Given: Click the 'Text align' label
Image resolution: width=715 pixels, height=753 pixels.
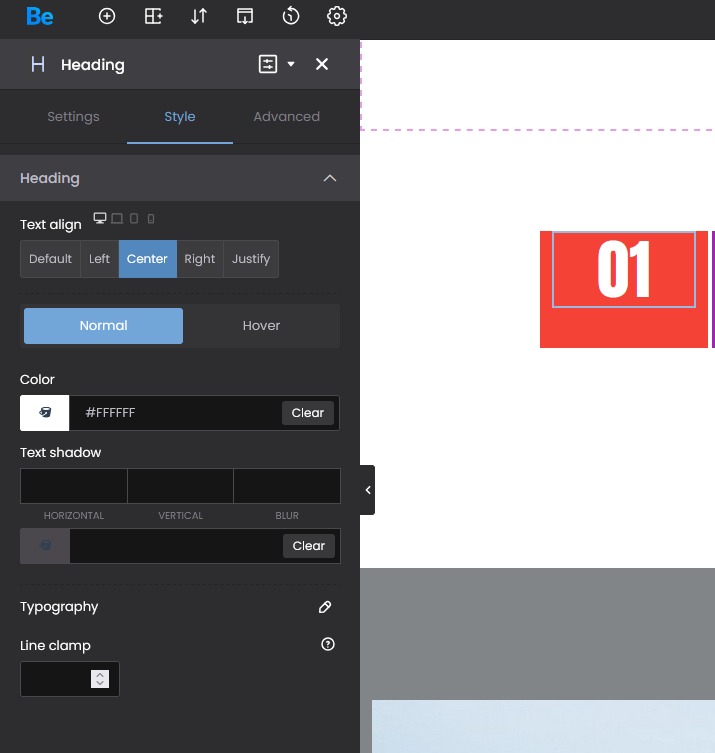Looking at the screenshot, I should click(50, 225).
